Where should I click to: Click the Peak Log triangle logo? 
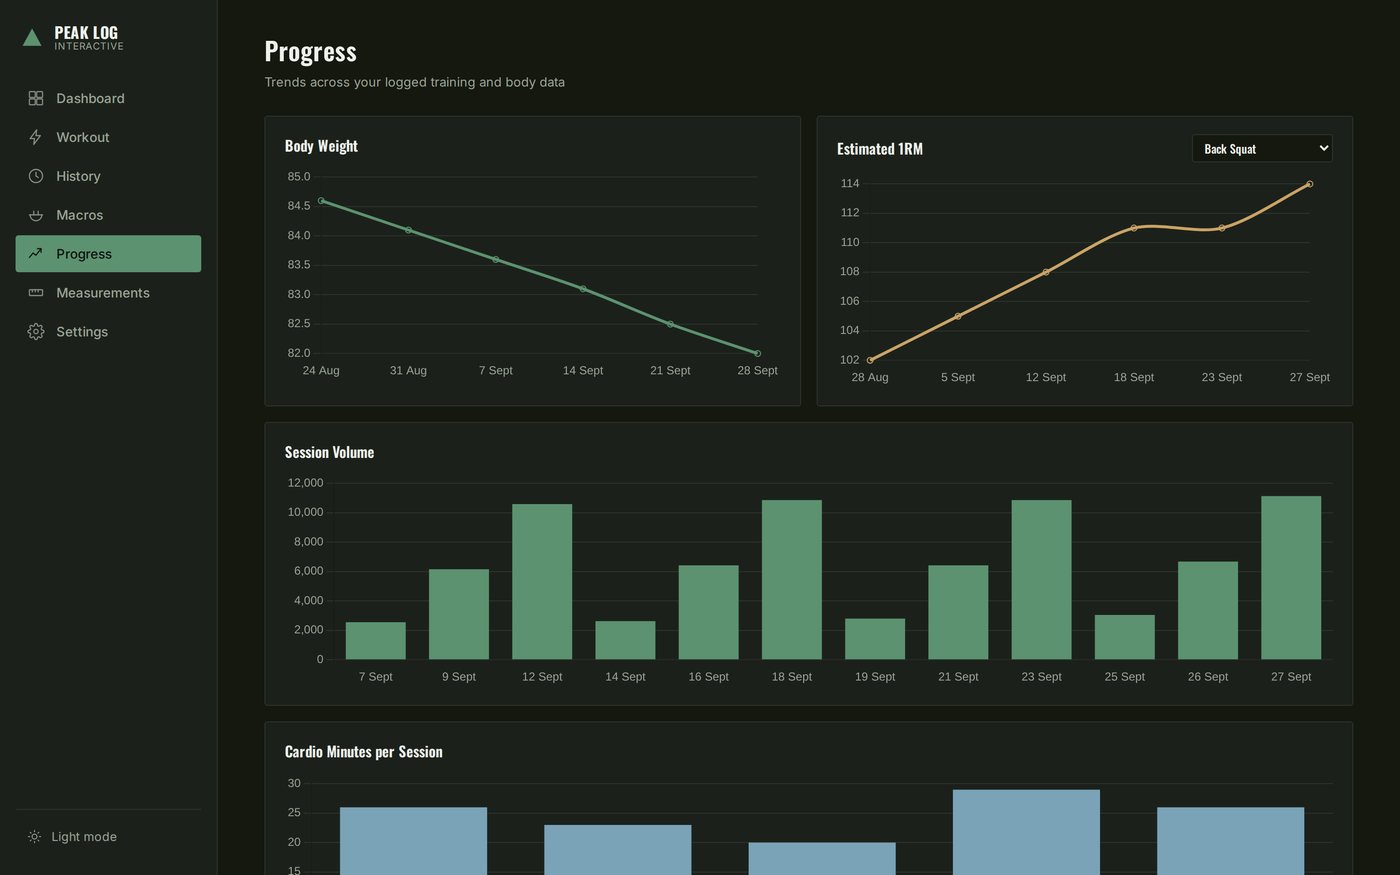(32, 38)
